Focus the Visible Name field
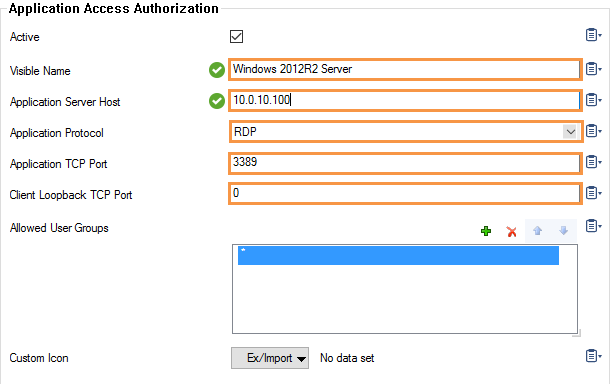The height and width of the screenshot is (384, 610). [x=405, y=69]
